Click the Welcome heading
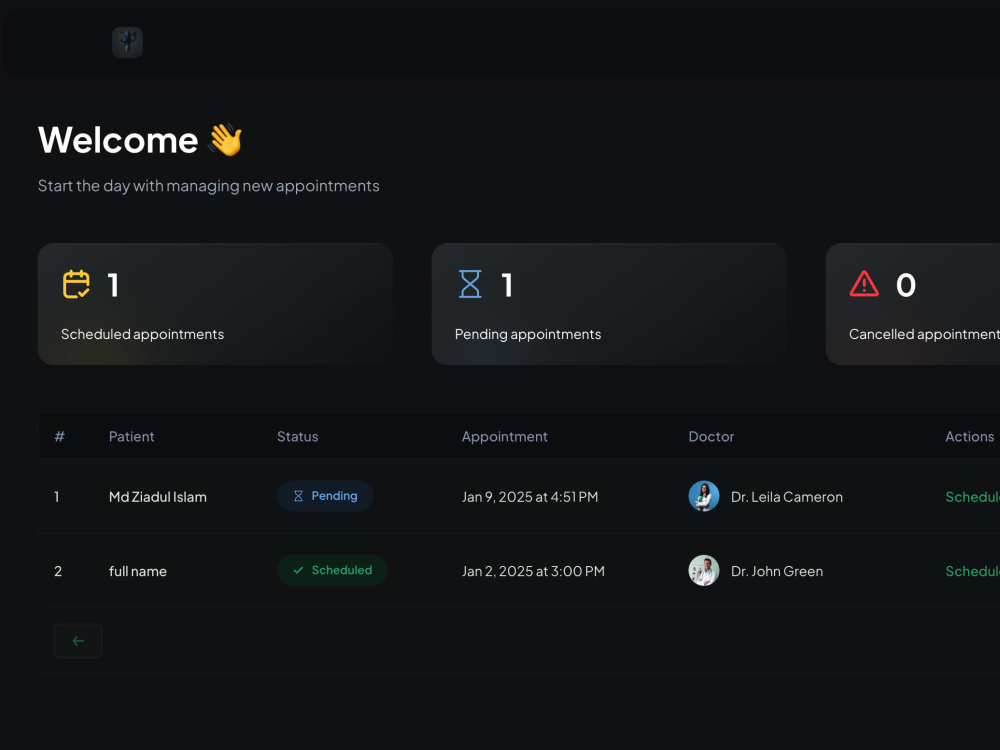This screenshot has width=1000, height=750. (118, 140)
